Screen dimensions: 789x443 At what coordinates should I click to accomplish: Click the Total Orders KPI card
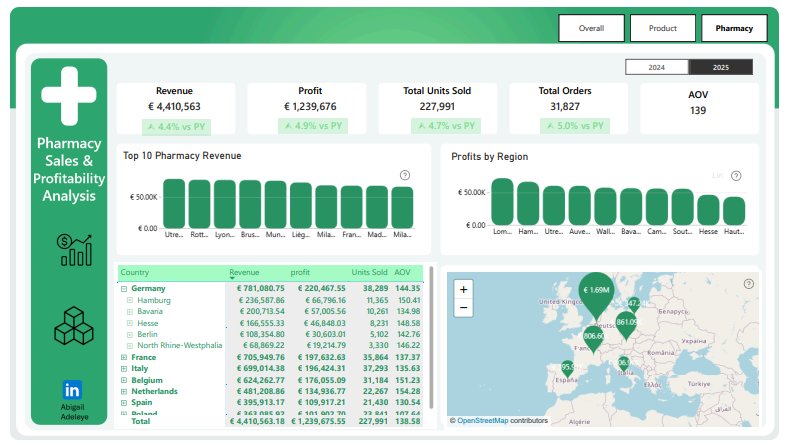(569, 109)
